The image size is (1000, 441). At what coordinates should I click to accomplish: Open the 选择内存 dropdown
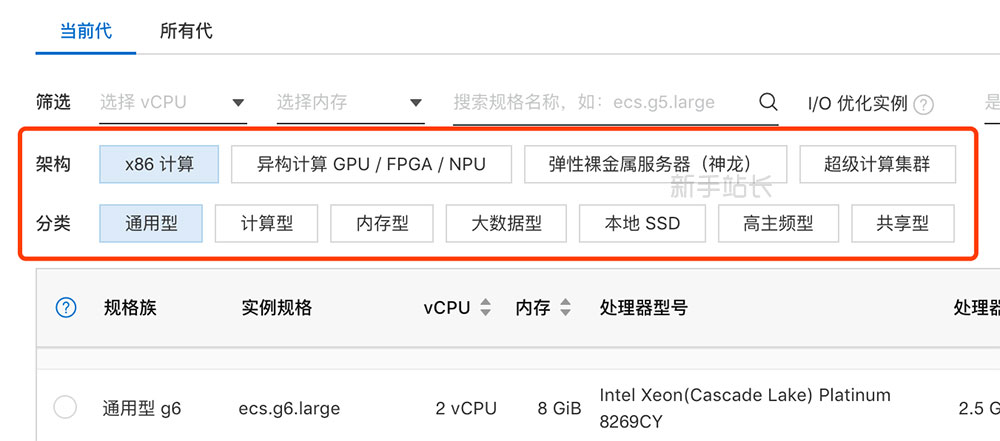[350, 102]
